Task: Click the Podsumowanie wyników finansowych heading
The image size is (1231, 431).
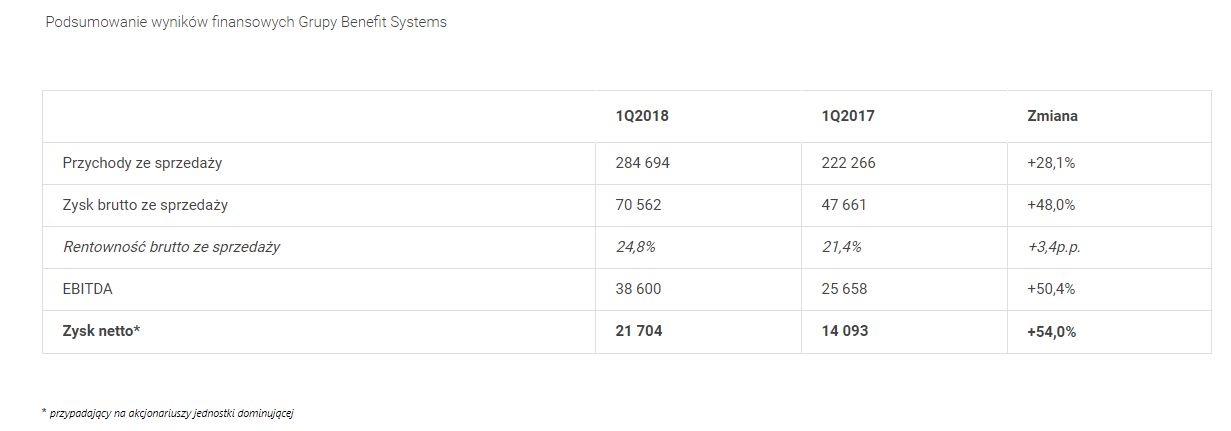Action: click(x=246, y=22)
